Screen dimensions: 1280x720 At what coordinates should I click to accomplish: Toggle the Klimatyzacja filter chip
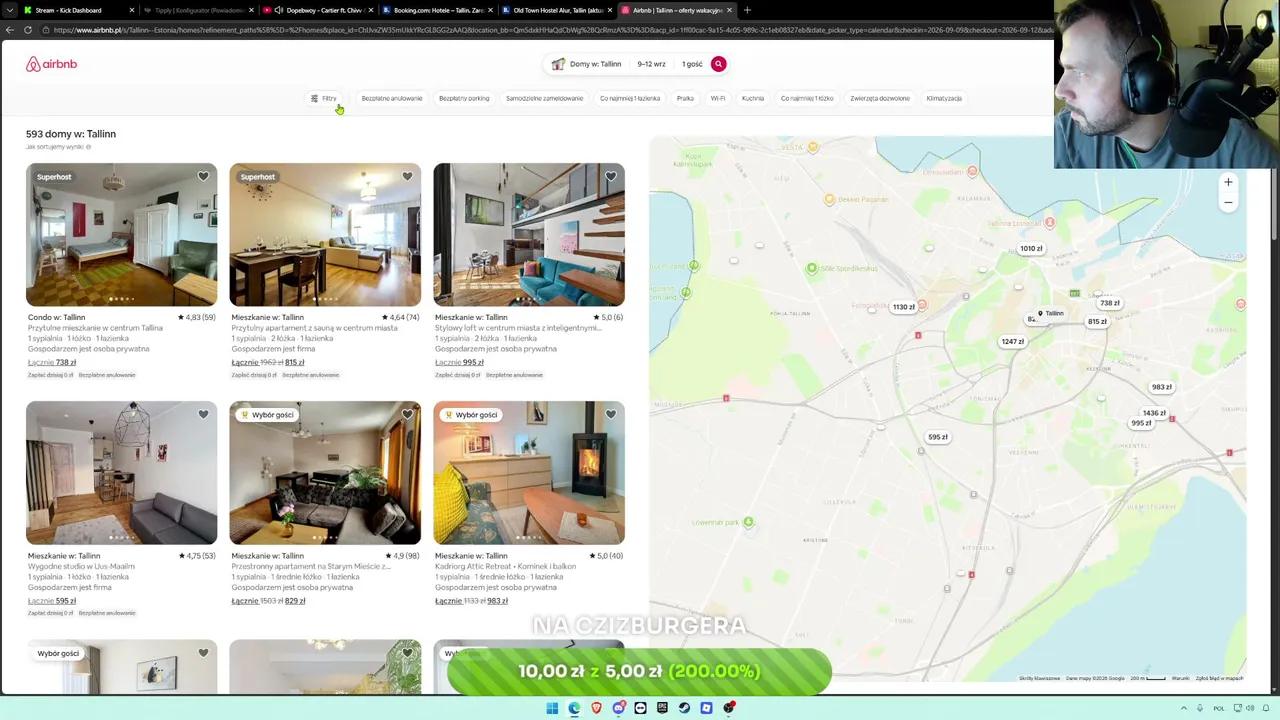pyautogui.click(x=944, y=98)
